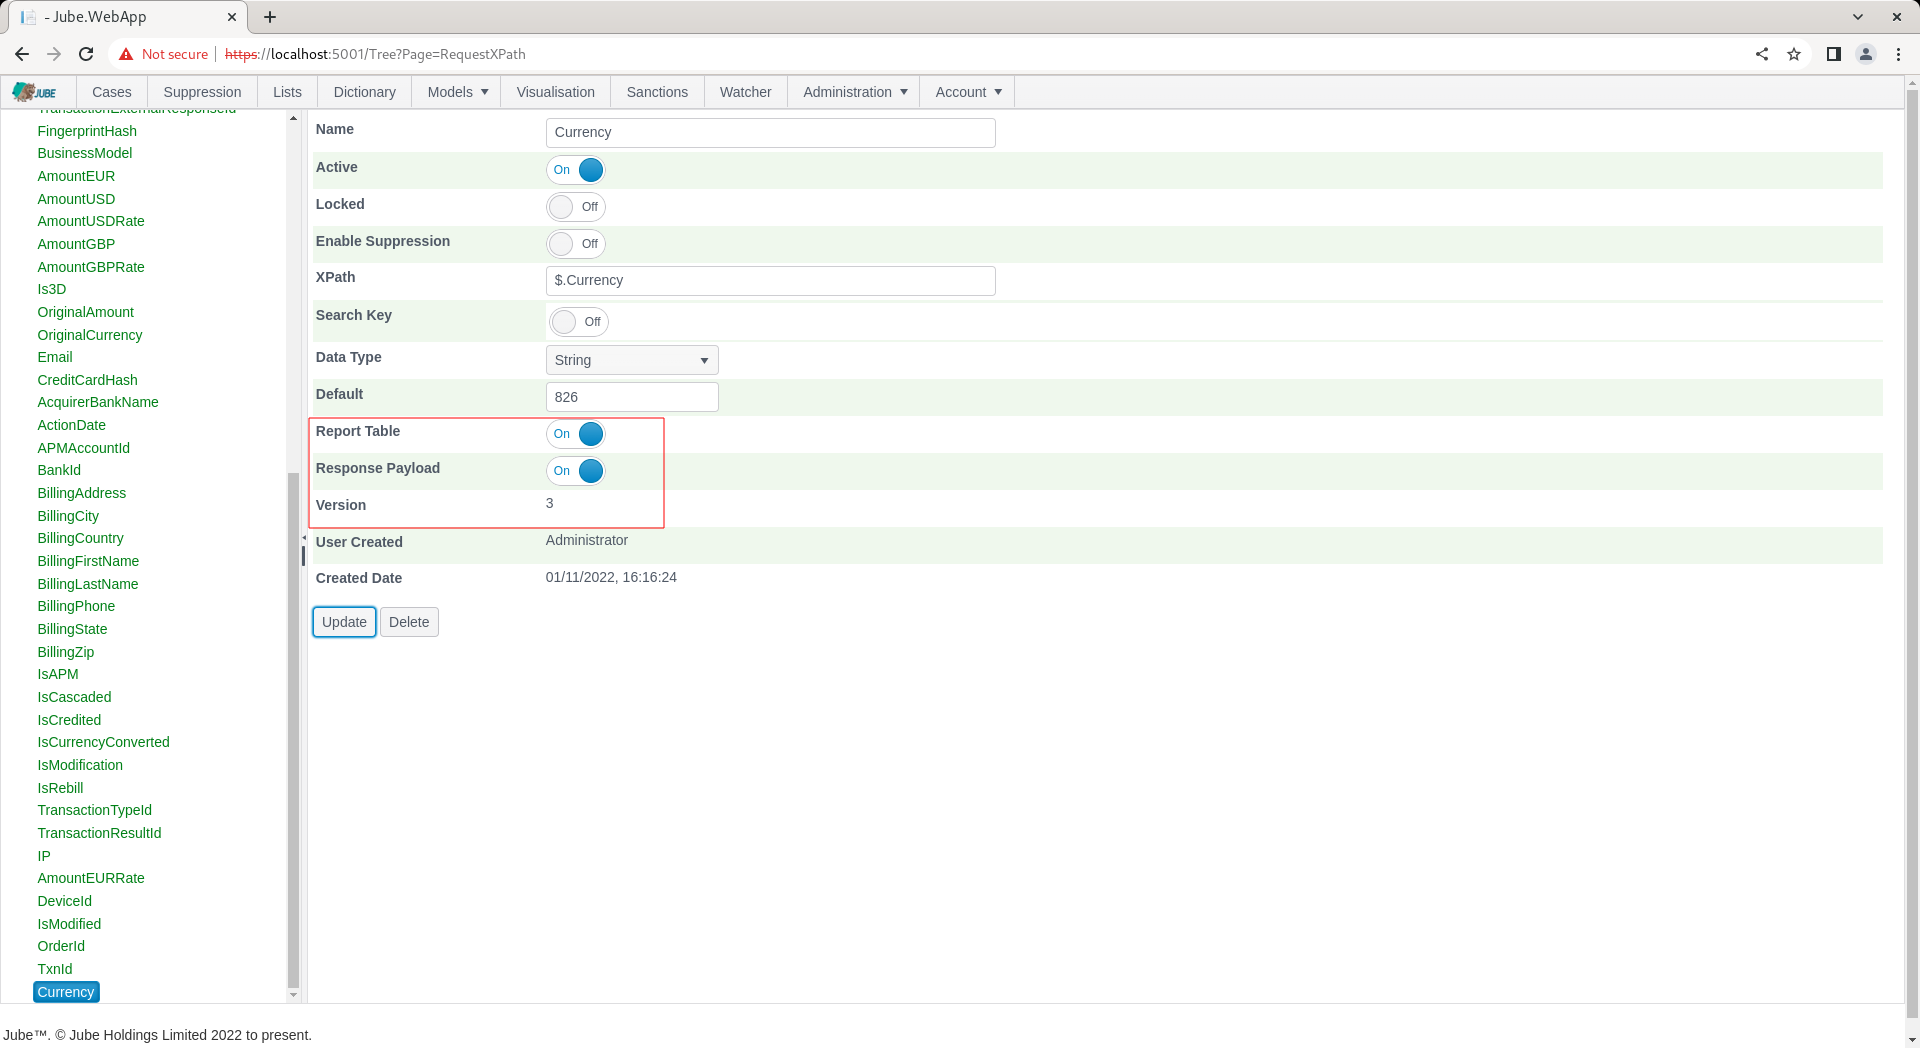Toggle the Report Table switch
The height and width of the screenshot is (1048, 1920).
tap(576, 434)
